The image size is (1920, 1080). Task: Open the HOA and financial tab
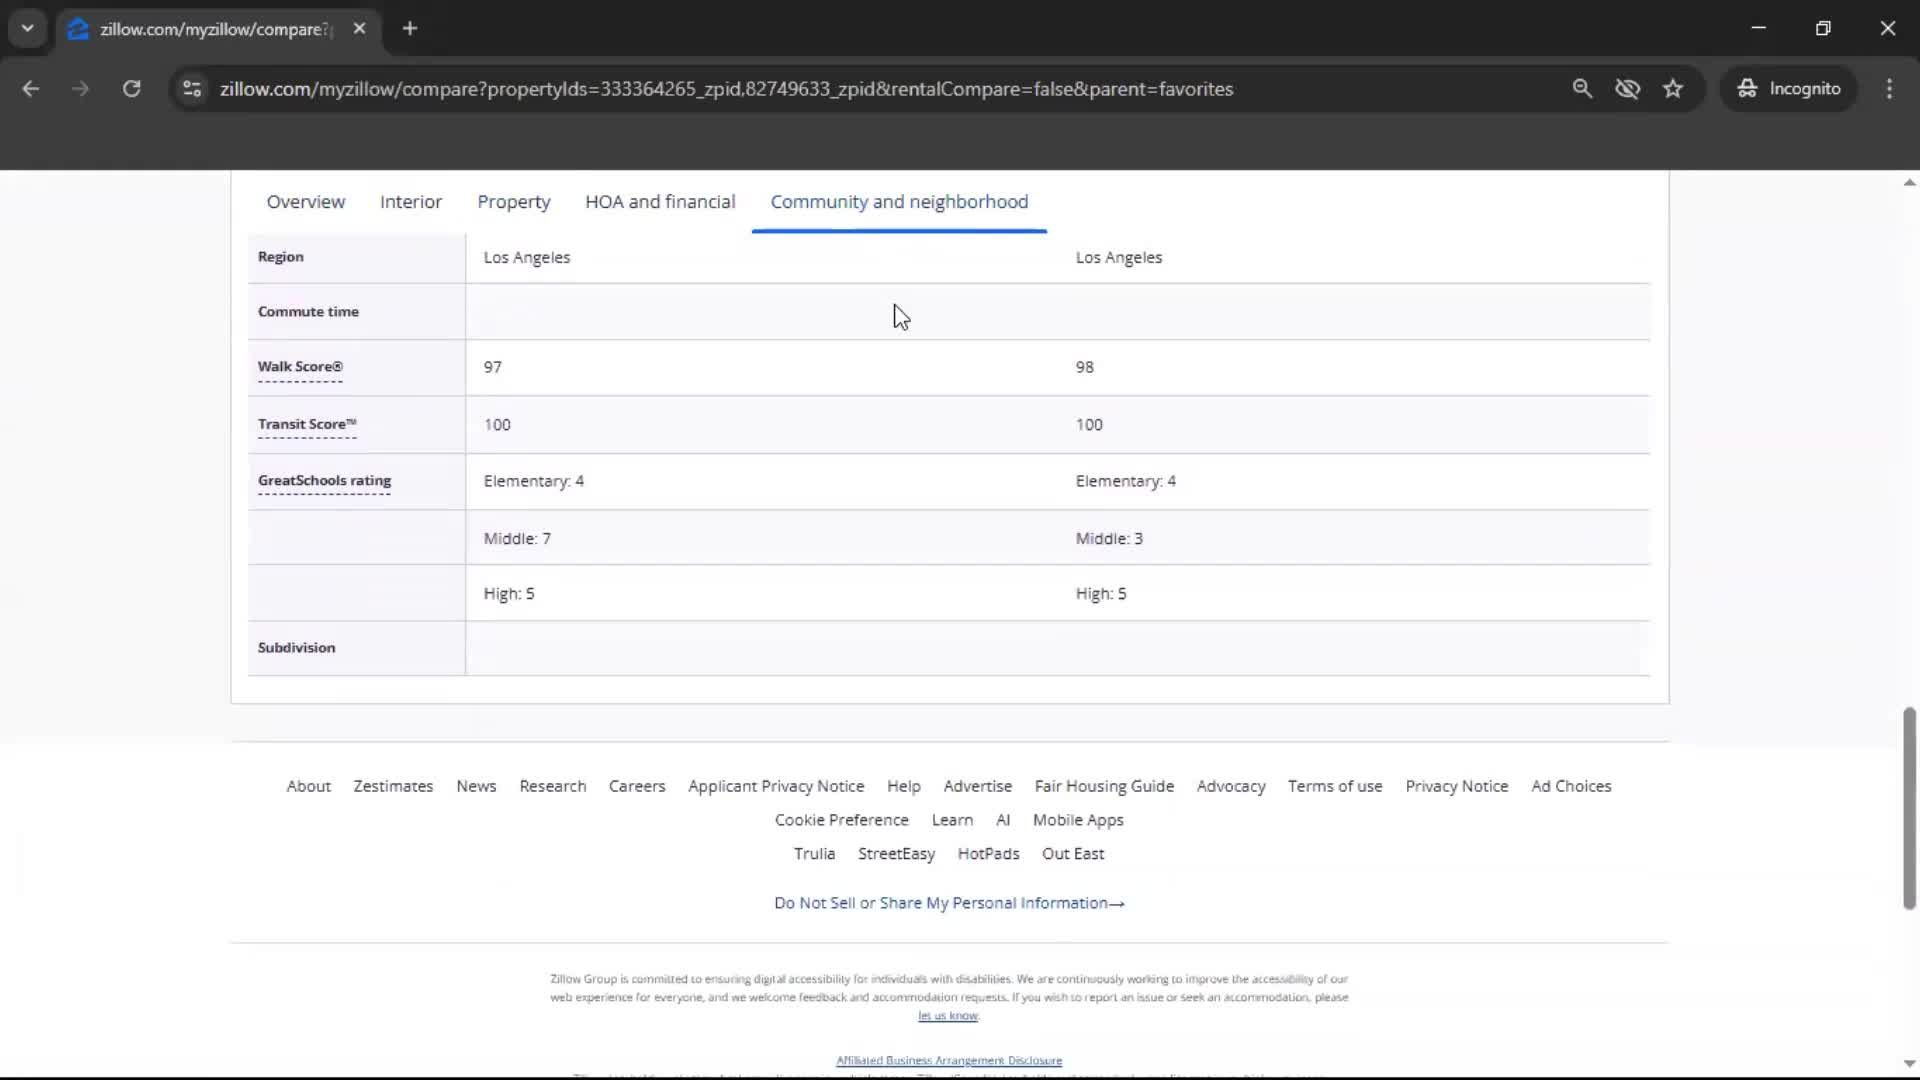point(659,201)
